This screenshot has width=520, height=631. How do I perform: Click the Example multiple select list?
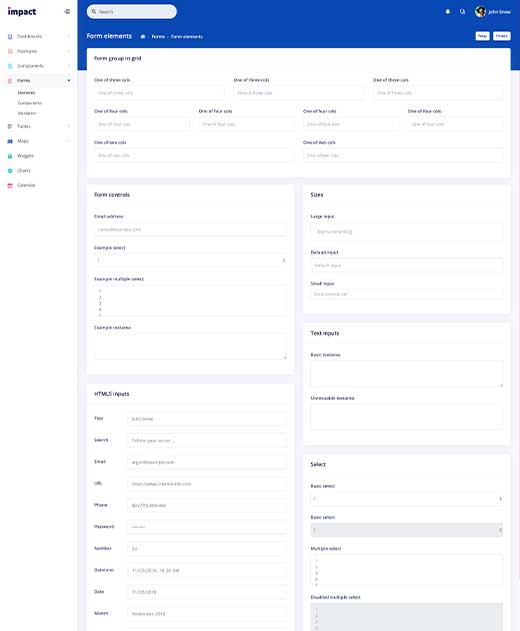click(x=190, y=301)
